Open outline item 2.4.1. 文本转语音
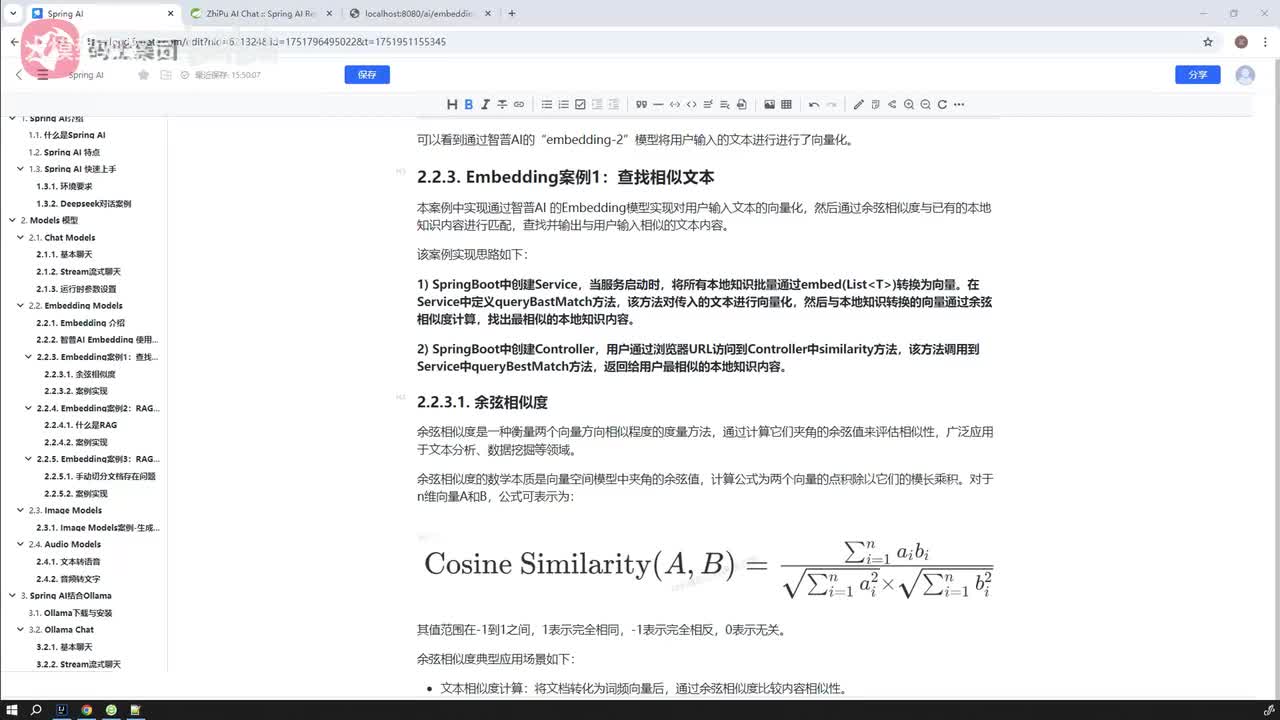Screen dimensions: 1280x720 coord(68,561)
